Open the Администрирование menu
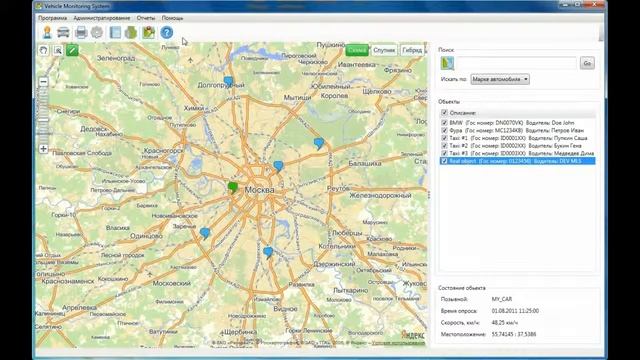Screen dimensions: 640x360 click(x=102, y=18)
